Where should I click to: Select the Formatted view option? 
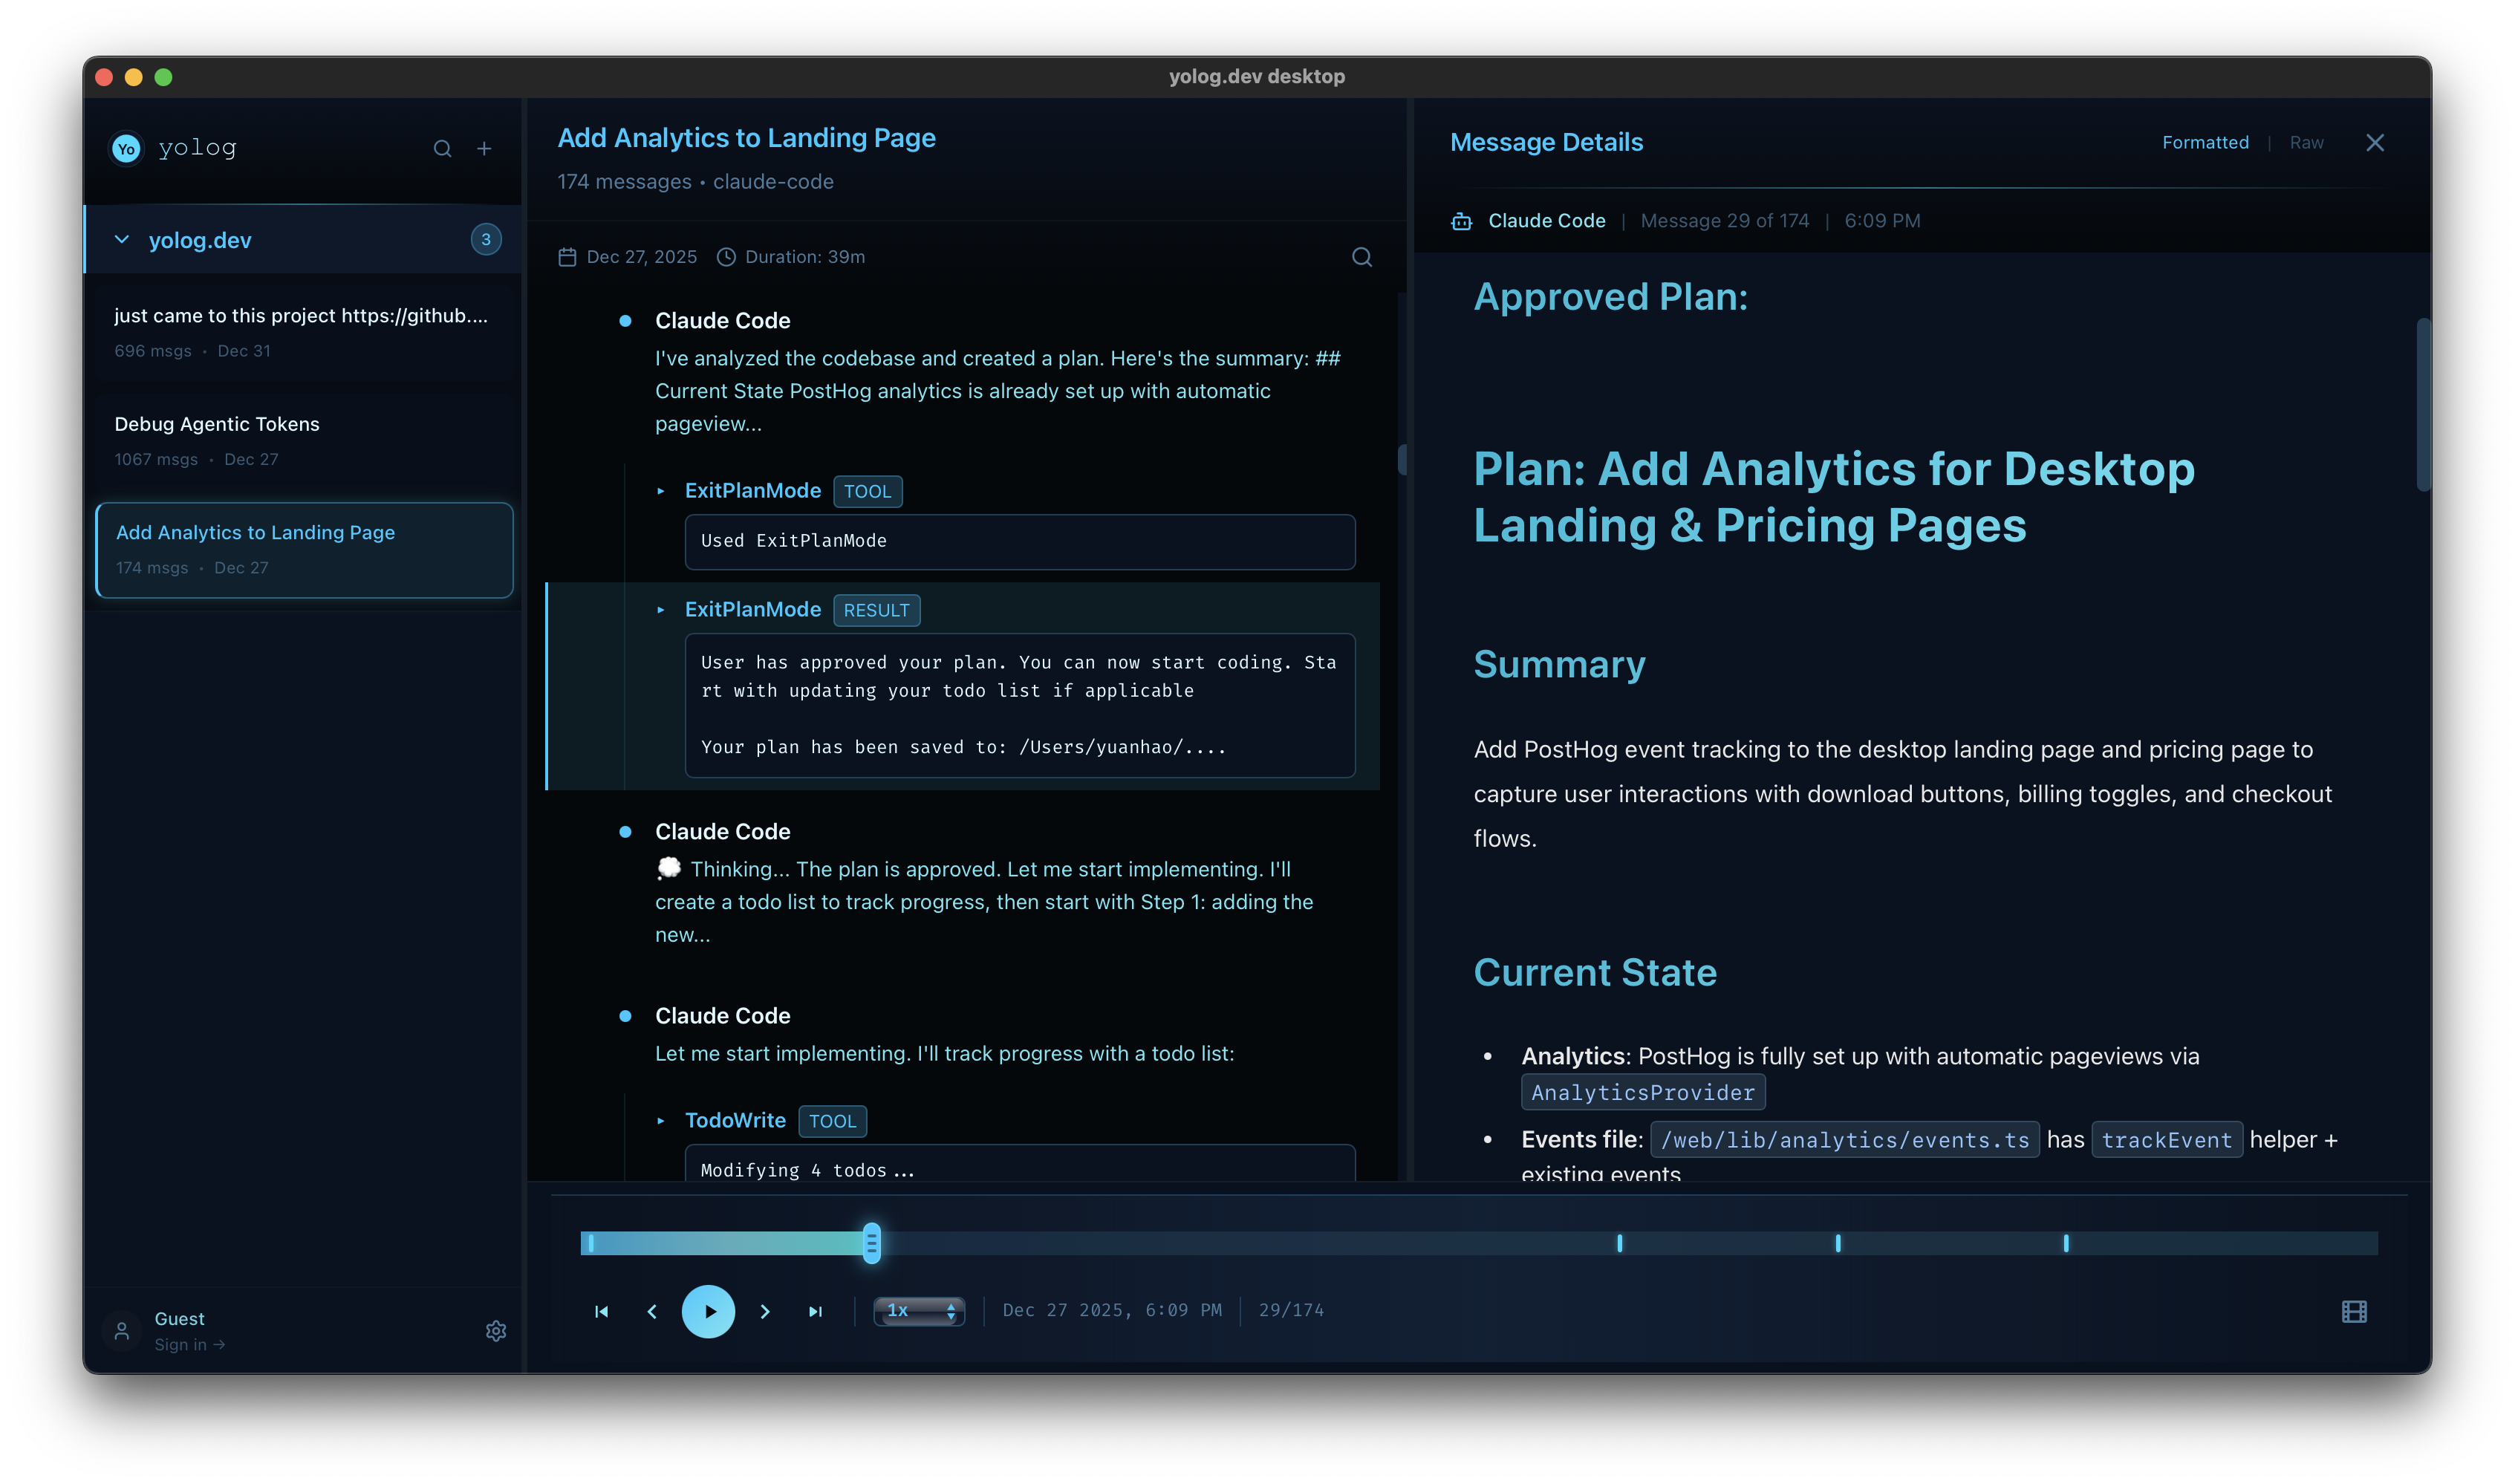[x=2205, y=142]
